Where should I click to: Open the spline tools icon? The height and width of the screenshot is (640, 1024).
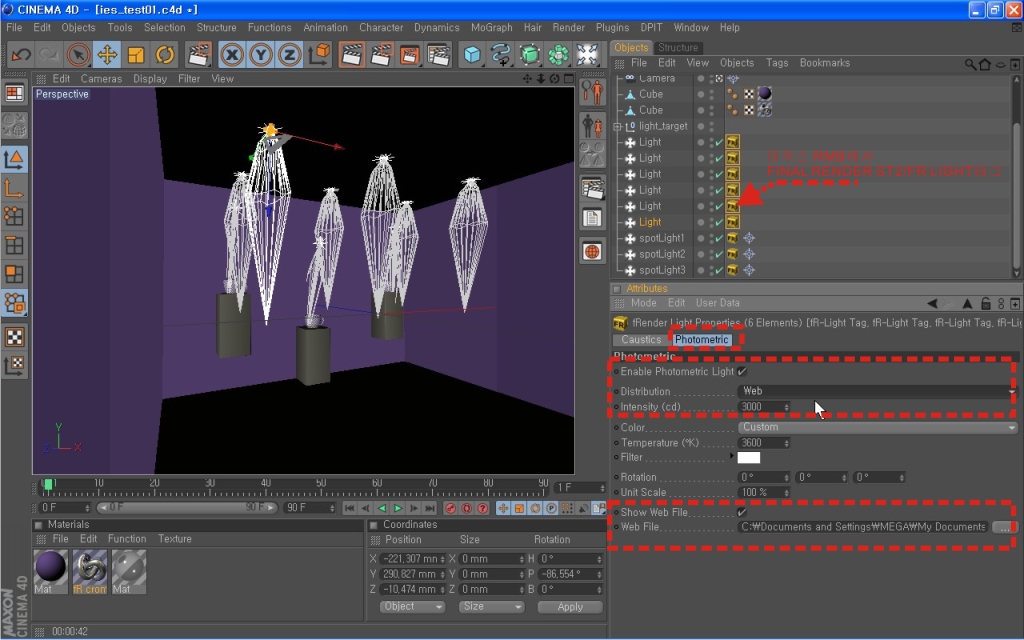click(x=501, y=55)
